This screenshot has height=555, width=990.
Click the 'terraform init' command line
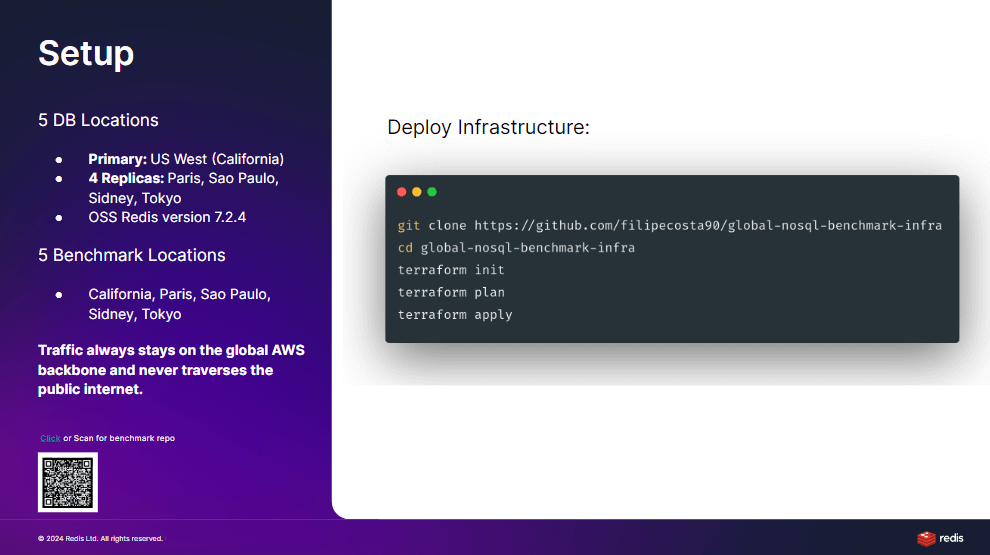point(451,270)
